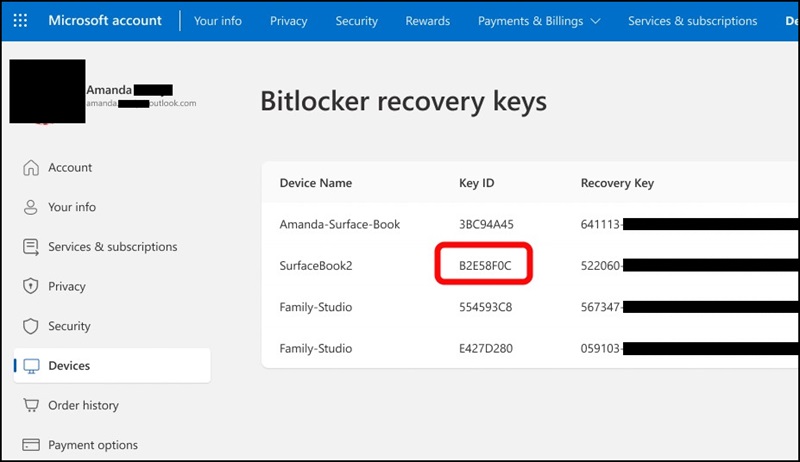Click Key ID E427D280
800x462 pixels.
point(486,348)
